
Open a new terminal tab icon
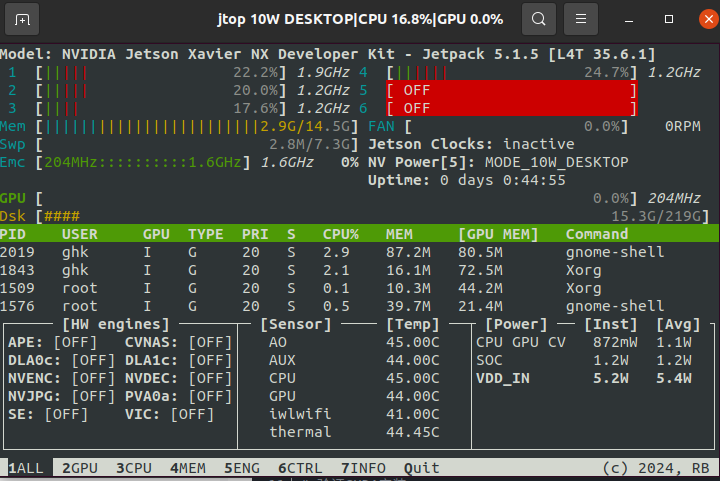(x=22, y=19)
